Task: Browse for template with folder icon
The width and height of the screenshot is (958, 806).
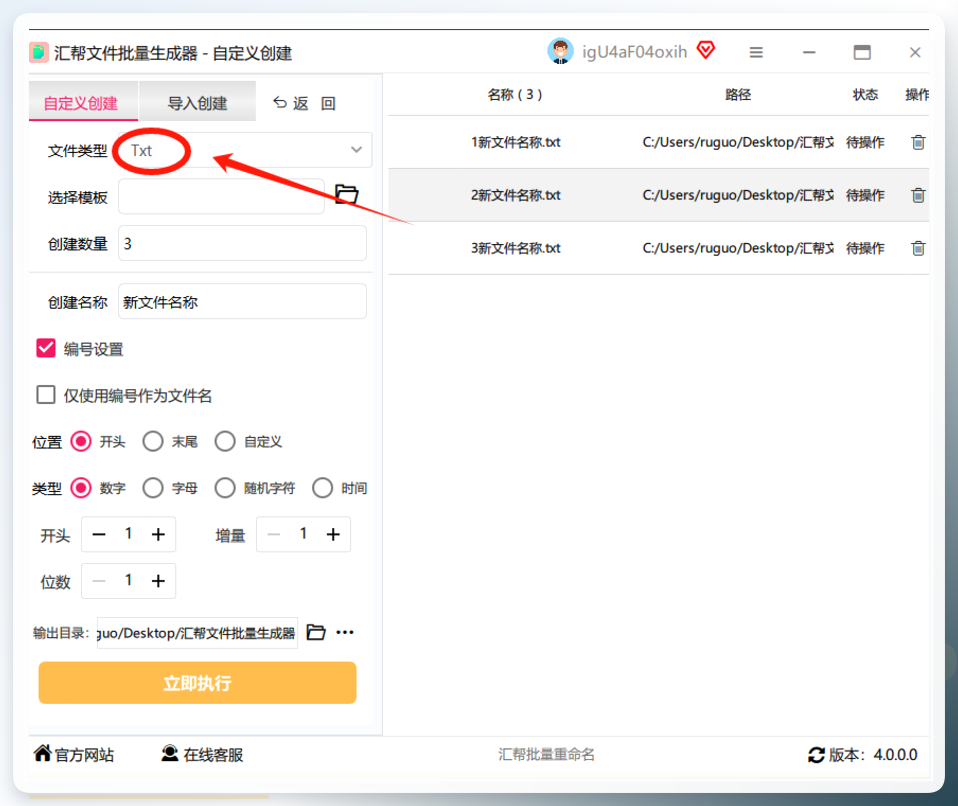Action: point(346,194)
